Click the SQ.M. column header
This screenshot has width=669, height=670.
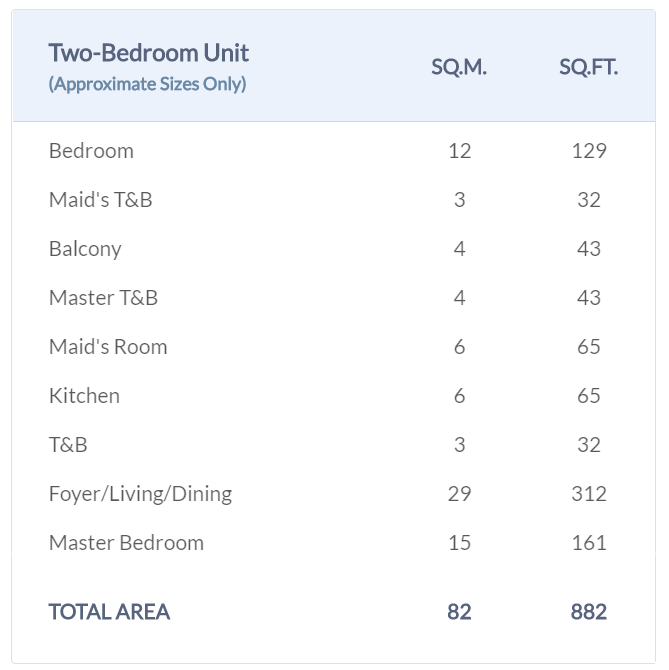coord(459,68)
